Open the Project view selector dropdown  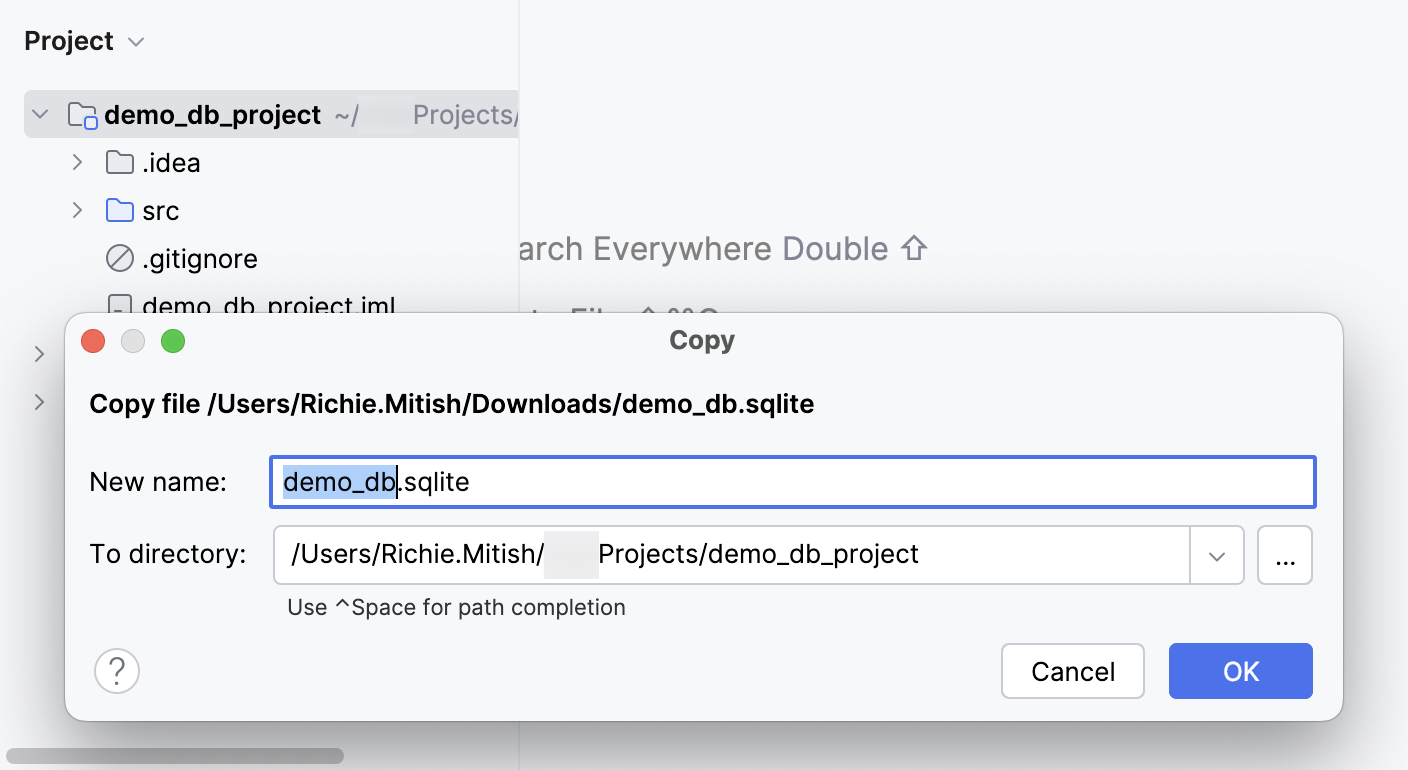point(137,41)
